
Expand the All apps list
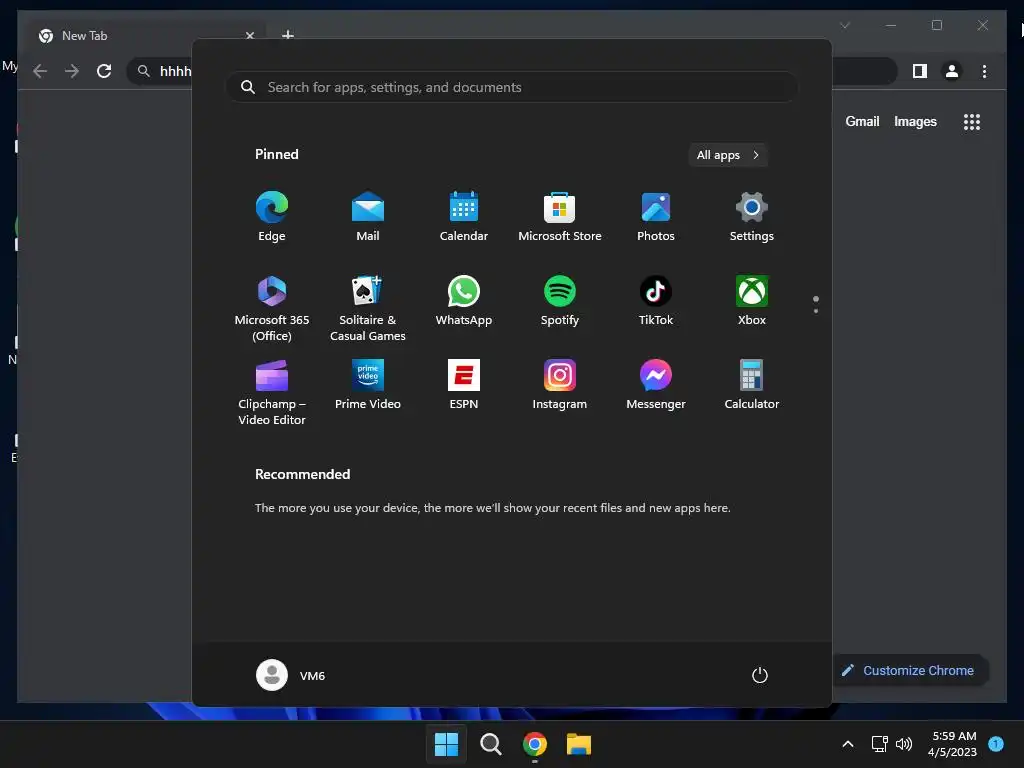[728, 155]
